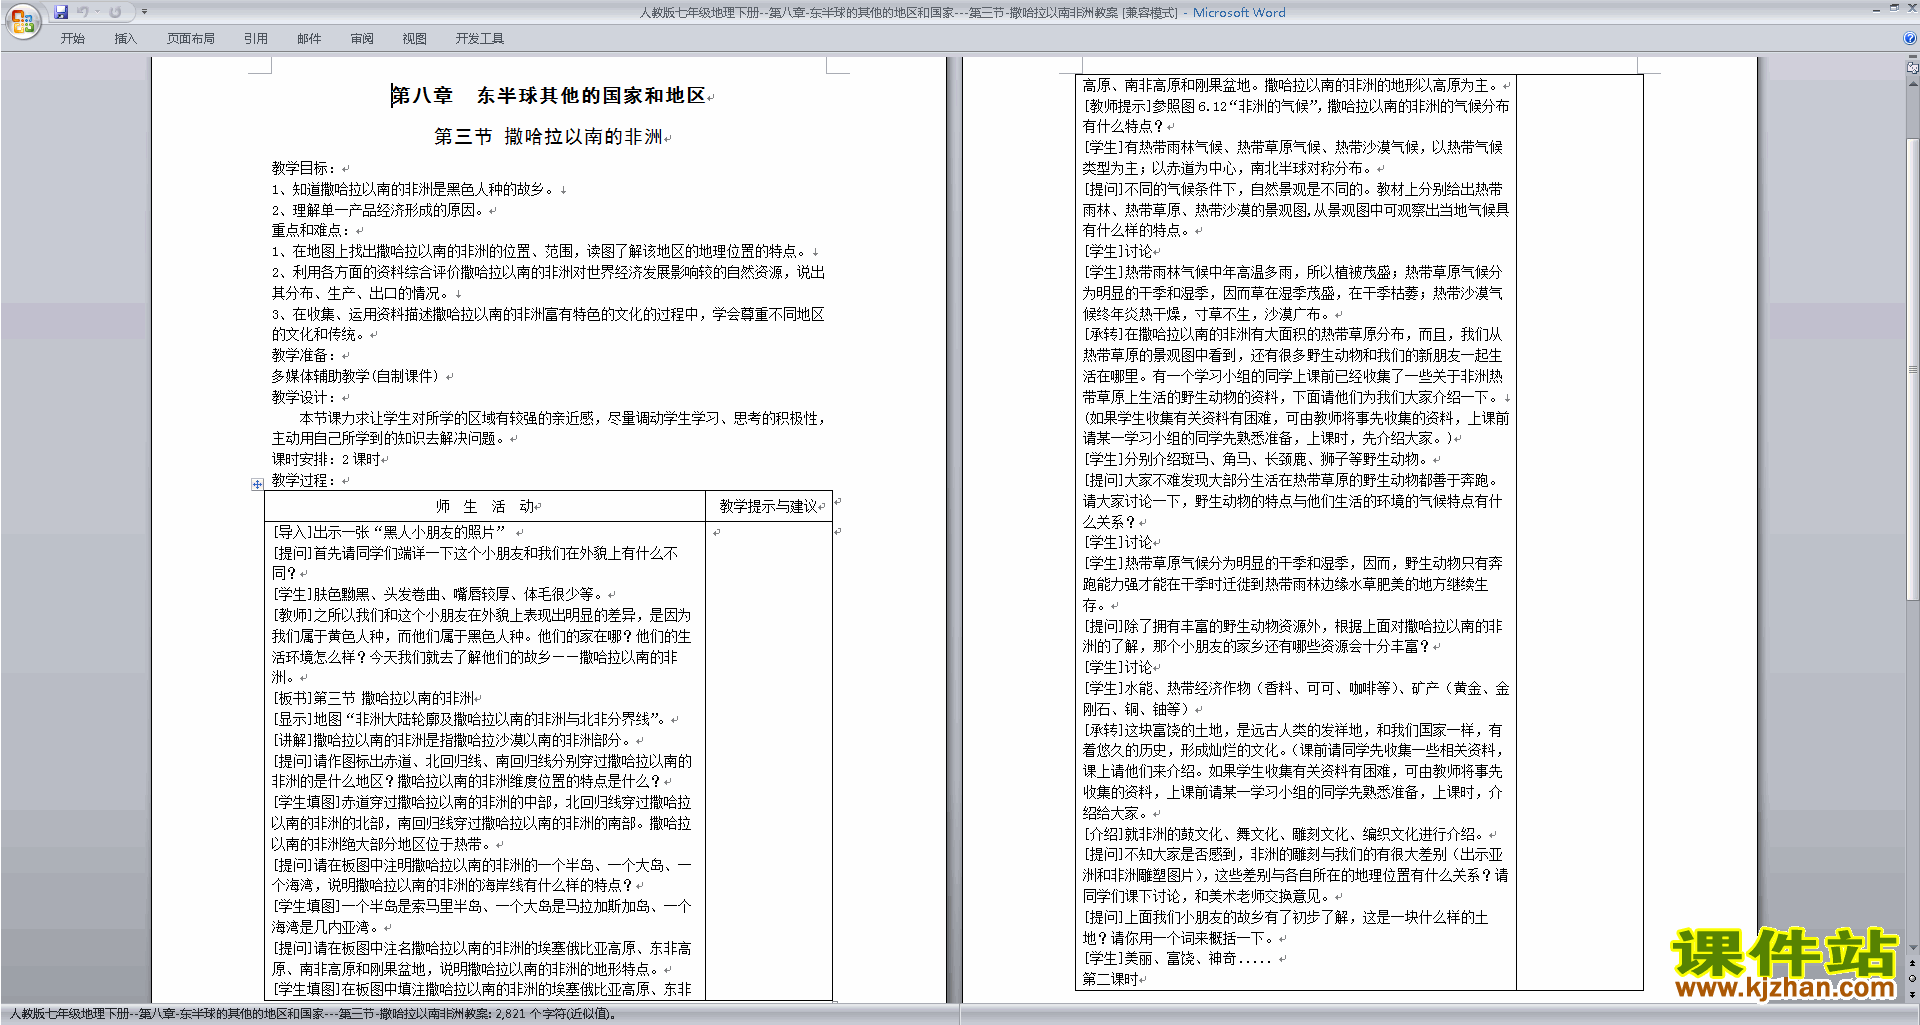This screenshot has width=1920, height=1025.
Task: Click the table header 教学提示与建议
Action: tap(771, 506)
